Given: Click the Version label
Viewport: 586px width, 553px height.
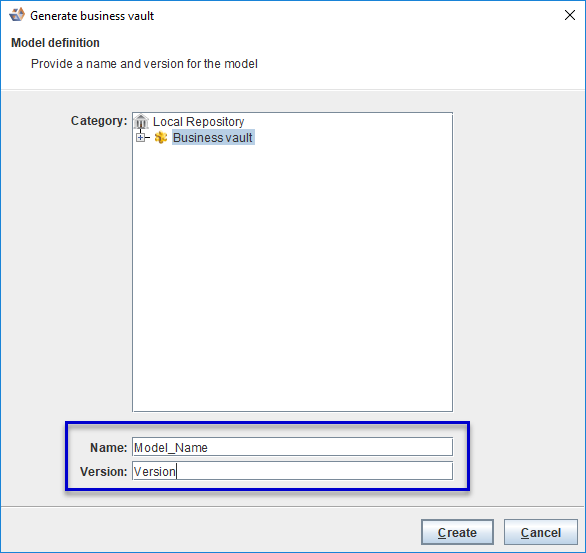Looking at the screenshot, I should pyautogui.click(x=104, y=472).
